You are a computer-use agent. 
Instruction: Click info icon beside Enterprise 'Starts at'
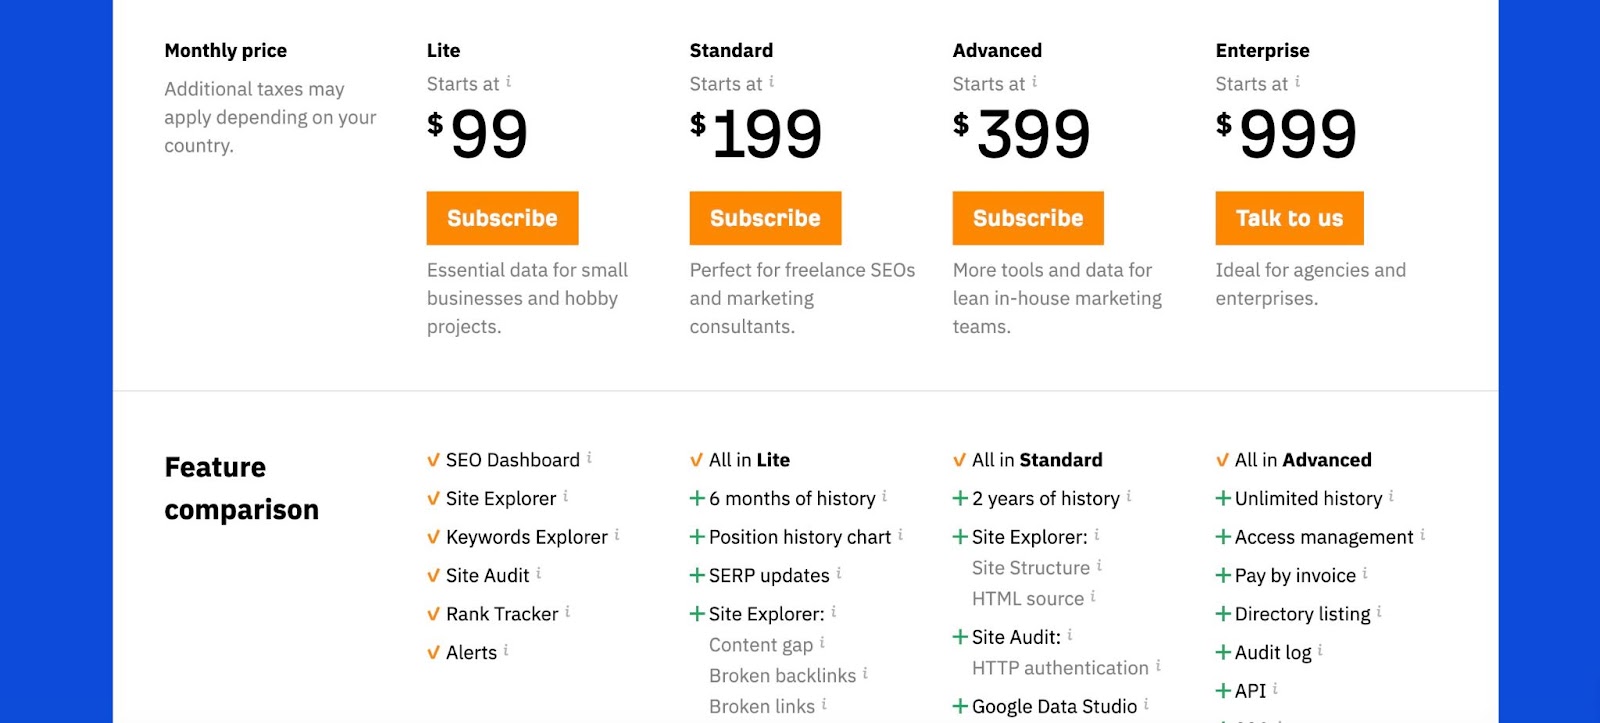1298,82
